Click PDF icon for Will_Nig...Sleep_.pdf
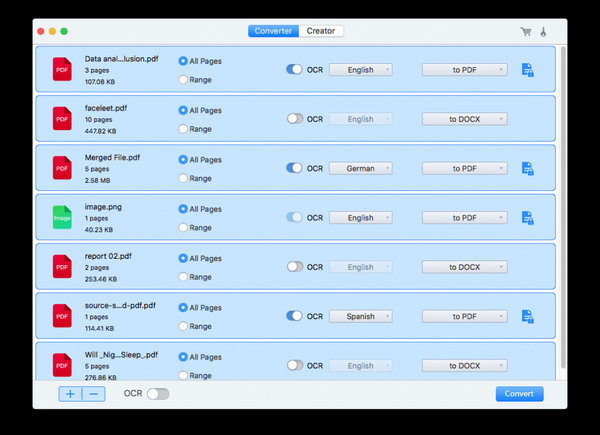The image size is (600, 435). pos(62,365)
